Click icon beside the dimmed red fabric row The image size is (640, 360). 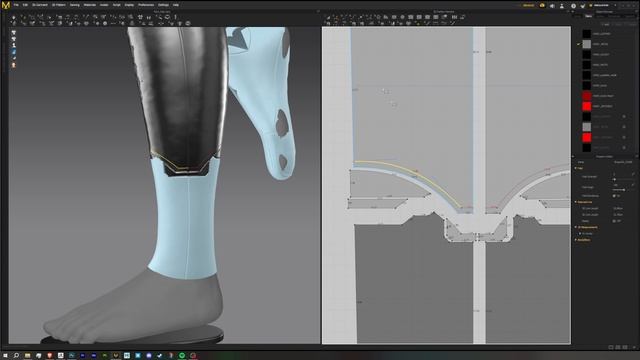click(x=624, y=138)
